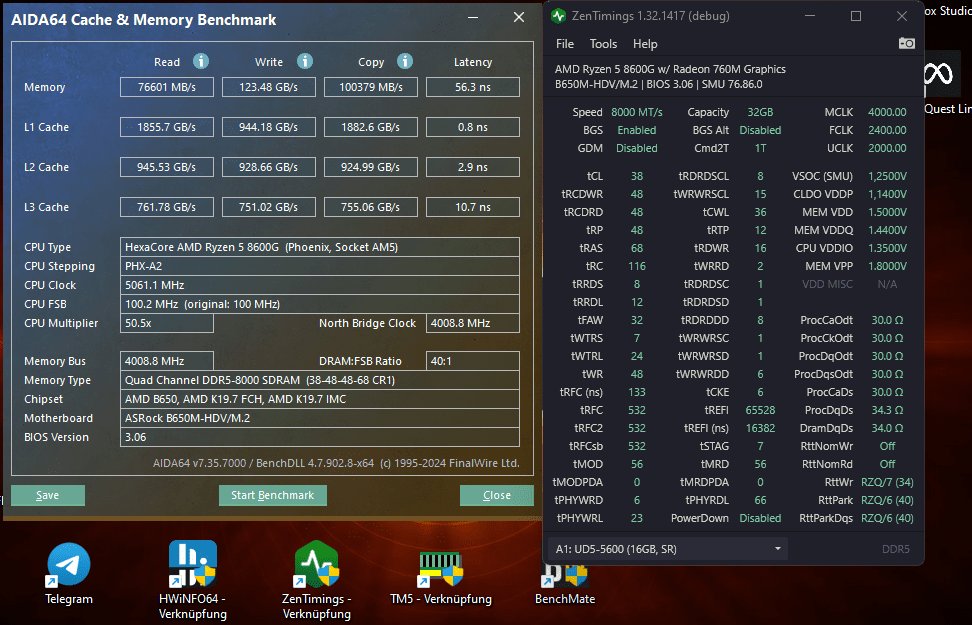Click the CPU FSB value 100.2 MHz
972x625 pixels.
320,304
